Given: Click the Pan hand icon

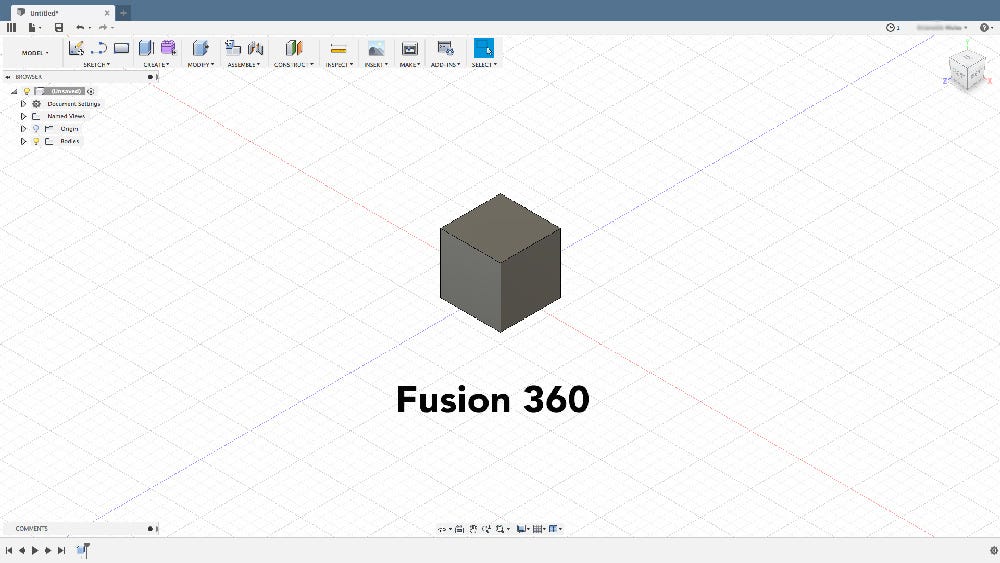Looking at the screenshot, I should (x=473, y=529).
